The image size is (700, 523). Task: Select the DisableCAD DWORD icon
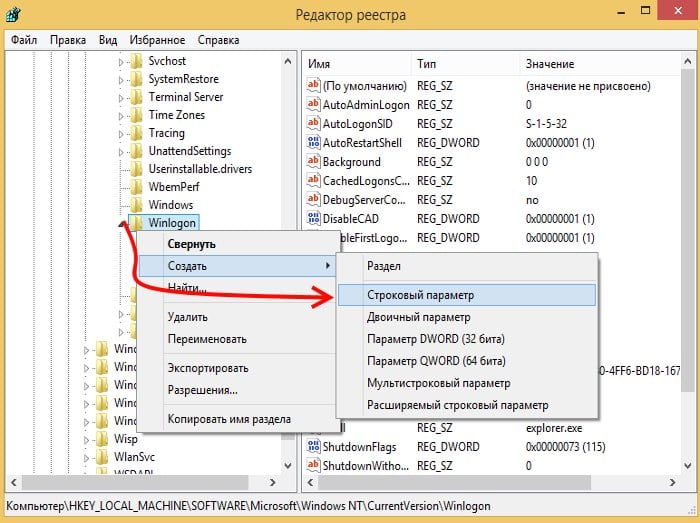pos(313,219)
